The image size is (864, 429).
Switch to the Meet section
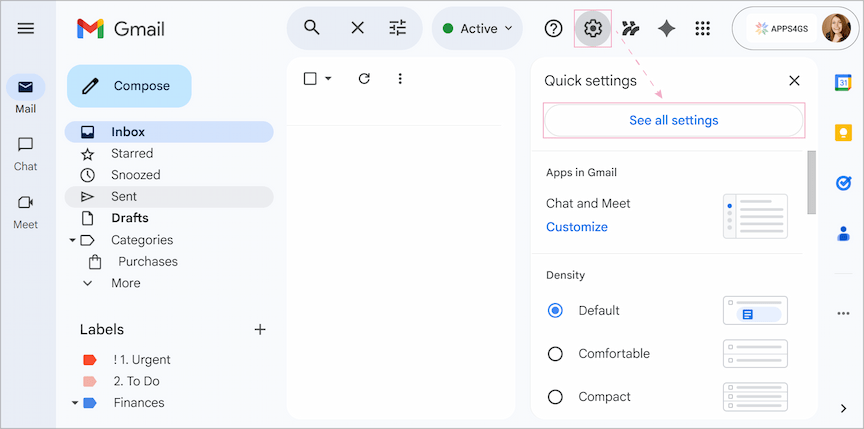click(x=26, y=211)
